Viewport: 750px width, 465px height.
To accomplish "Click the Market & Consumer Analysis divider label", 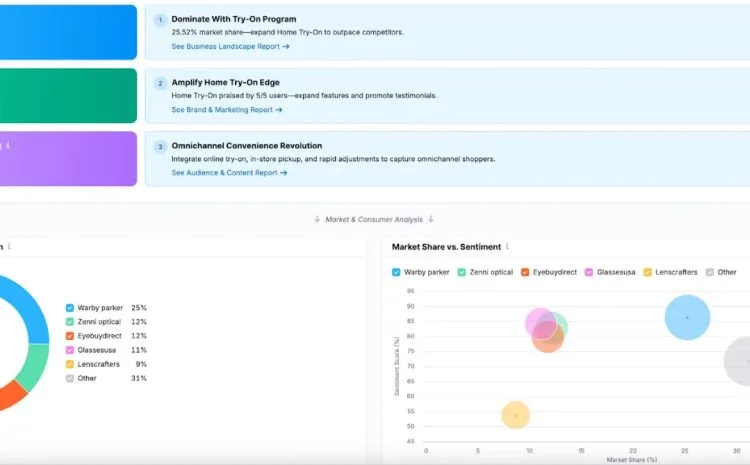I will pyautogui.click(x=374, y=220).
